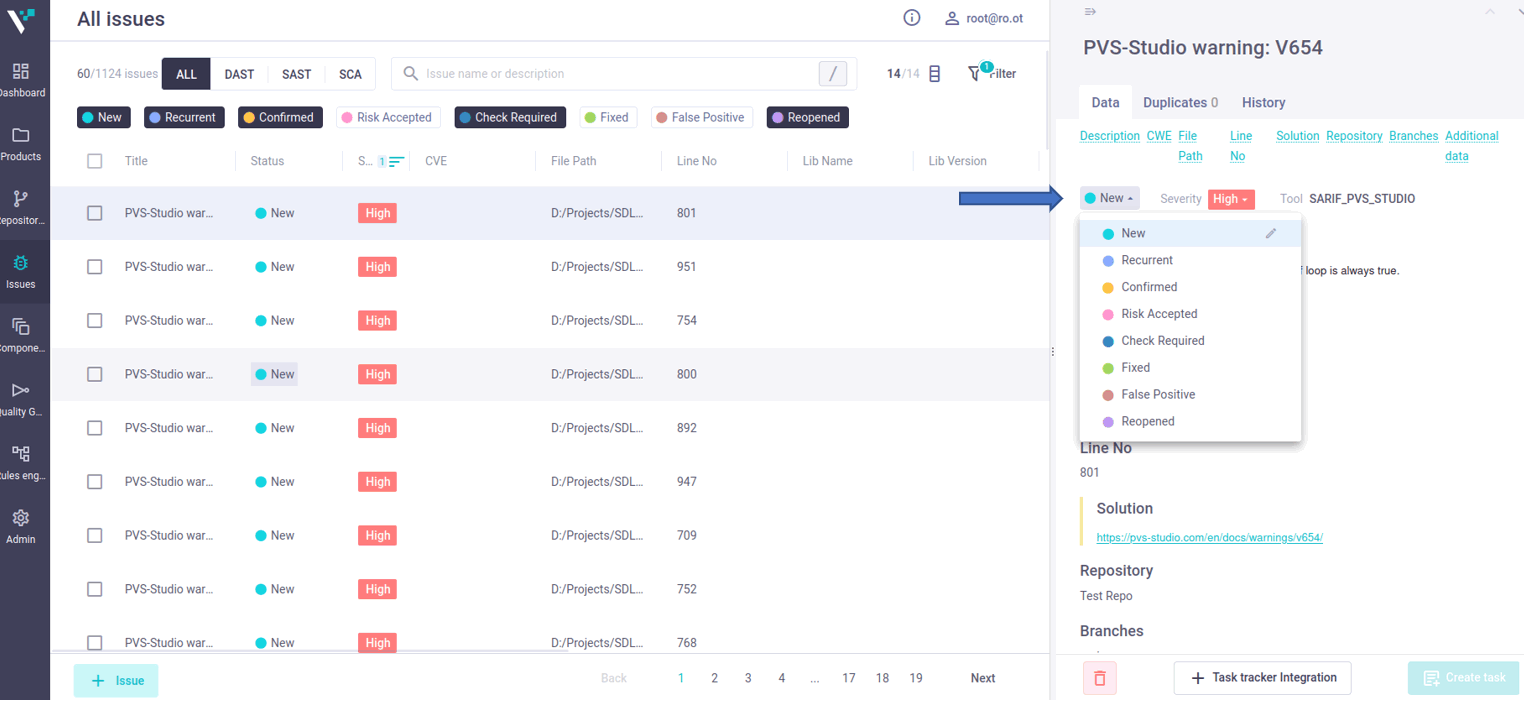Collapse the New status dropdown in details
Screen dimensions: 1524x704
coord(1110,199)
